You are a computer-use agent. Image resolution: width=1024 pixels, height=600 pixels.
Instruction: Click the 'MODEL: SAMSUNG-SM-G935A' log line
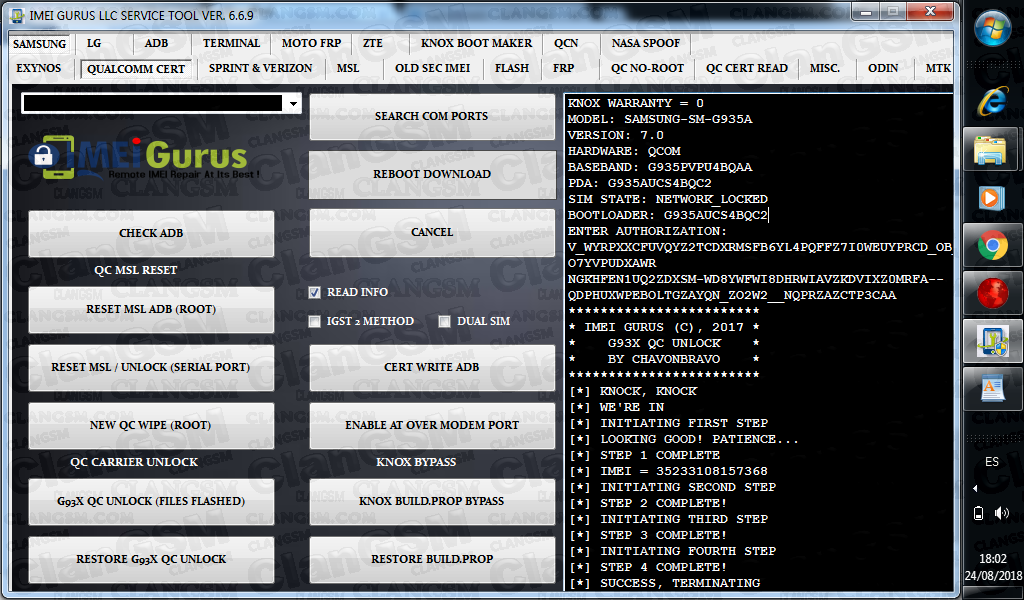[x=660, y=119]
